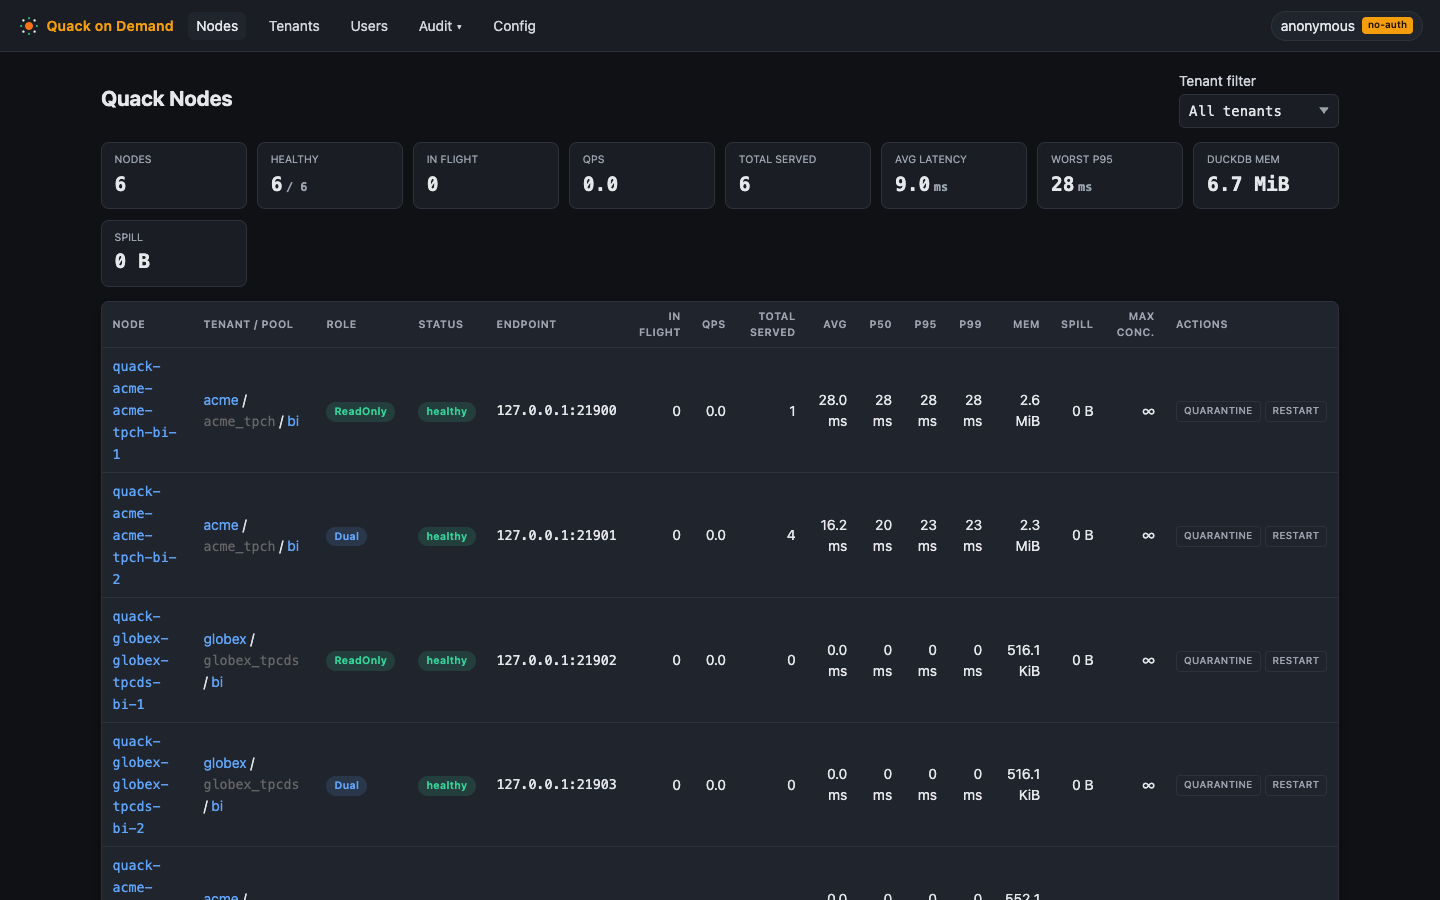This screenshot has width=1440, height=900.
Task: Click acme tenant link in 21901 row
Action: tap(221, 525)
